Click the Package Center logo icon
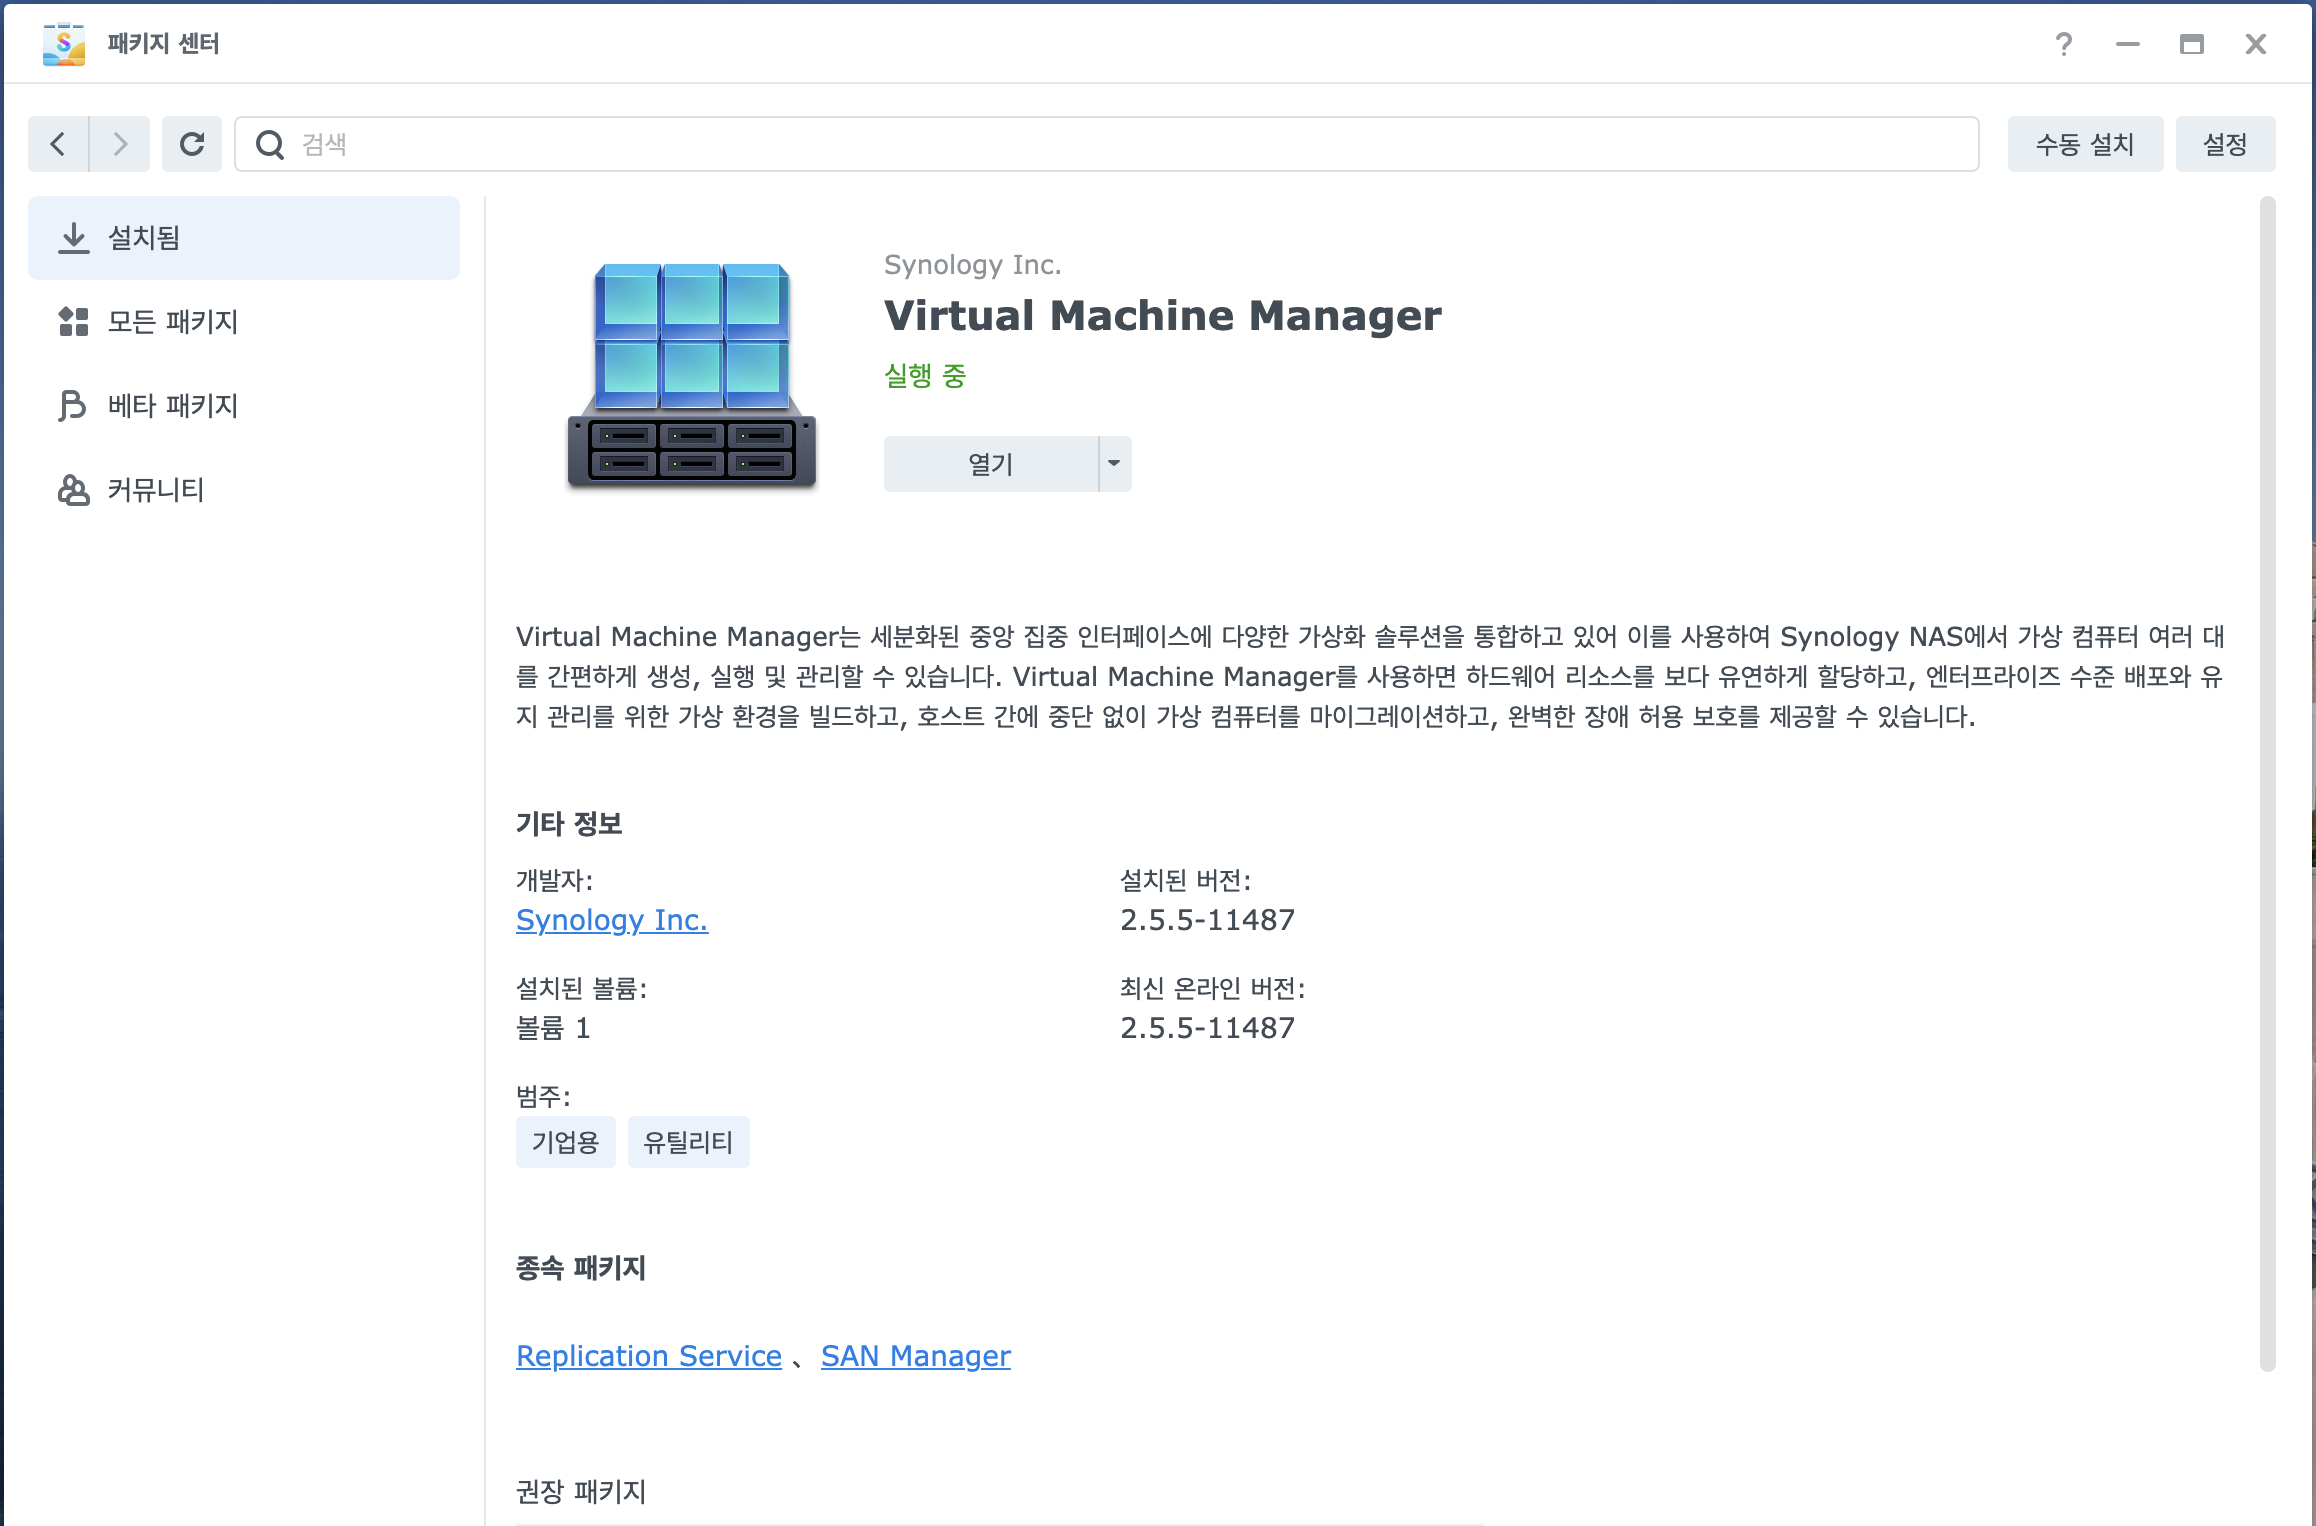This screenshot has width=2316, height=1526. pyautogui.click(x=64, y=44)
